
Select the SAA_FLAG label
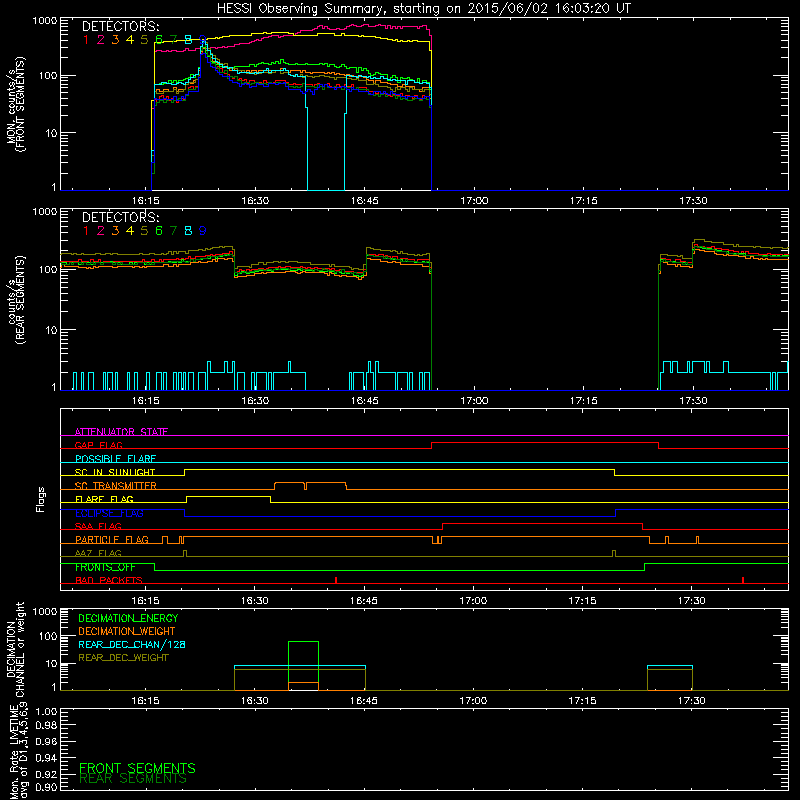point(98,526)
